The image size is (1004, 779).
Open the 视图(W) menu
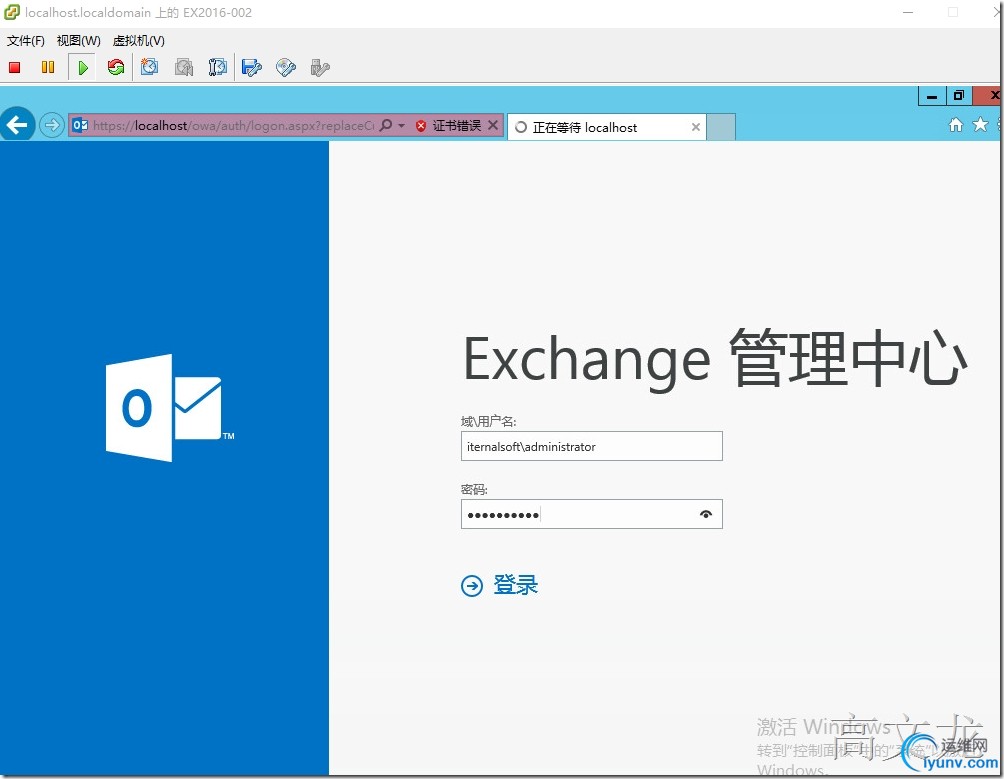pyautogui.click(x=79, y=41)
